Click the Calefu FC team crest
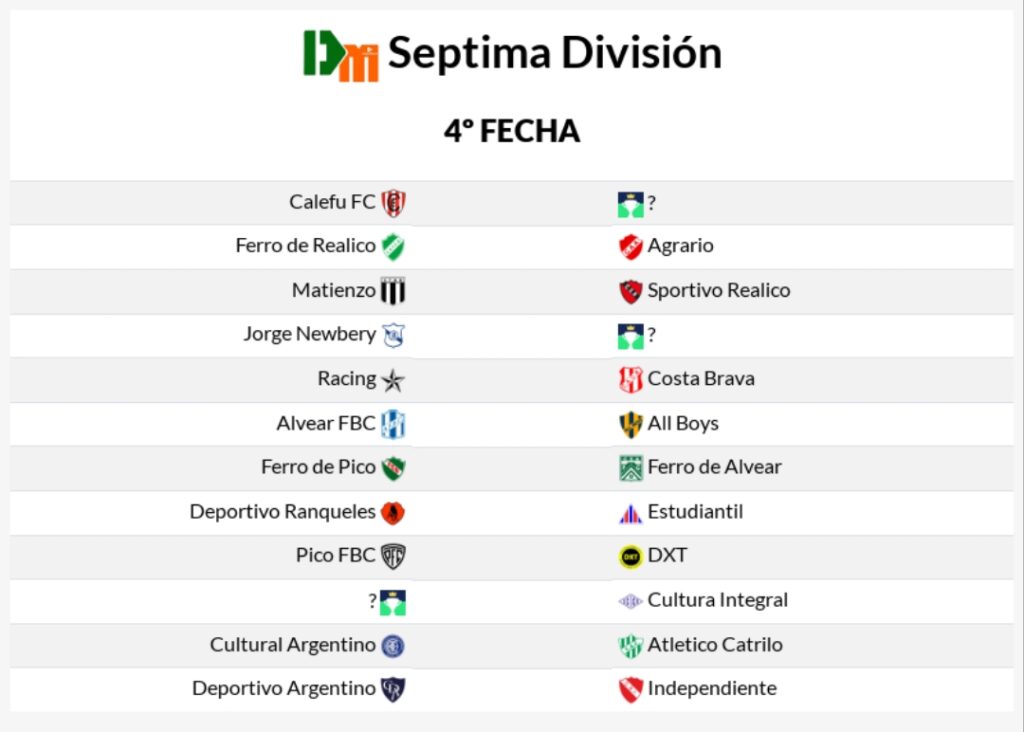 393,203
